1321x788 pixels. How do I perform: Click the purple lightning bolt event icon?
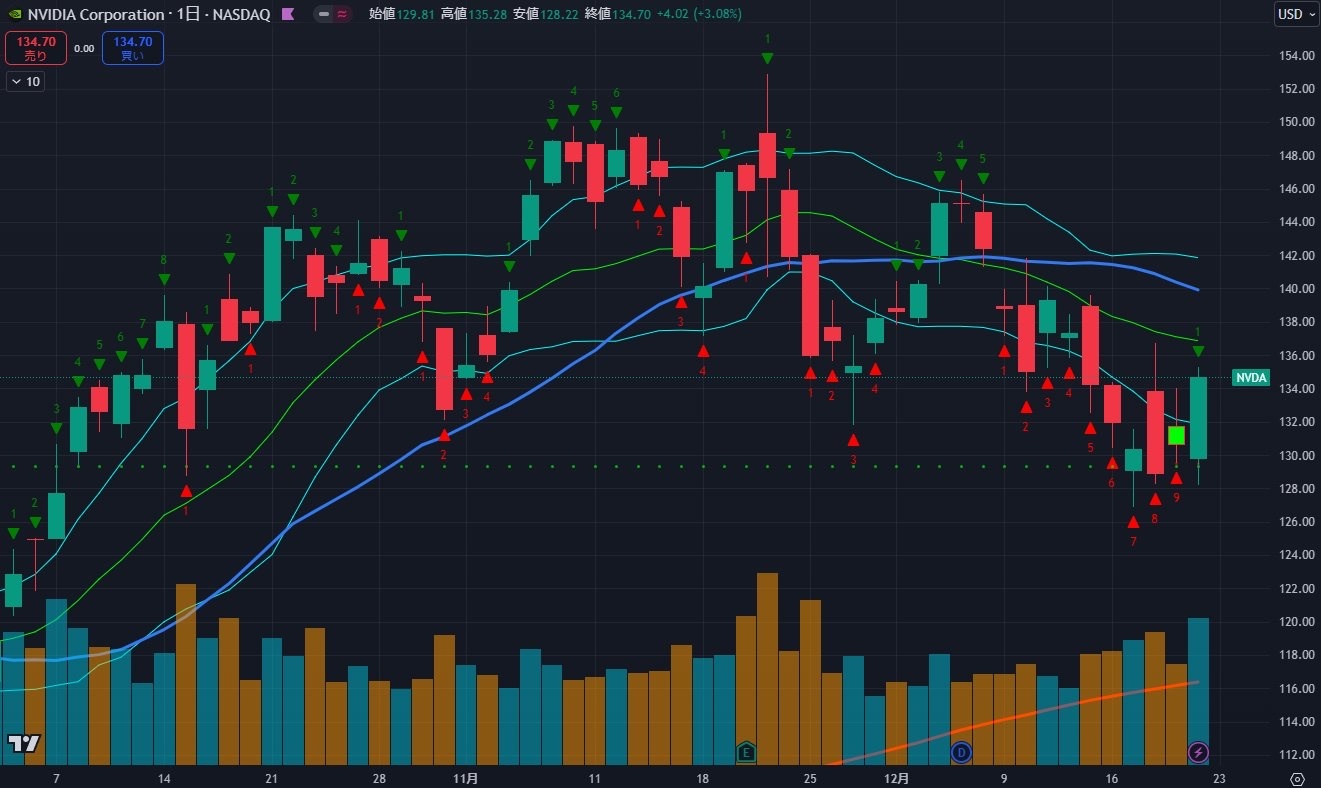coord(1198,751)
